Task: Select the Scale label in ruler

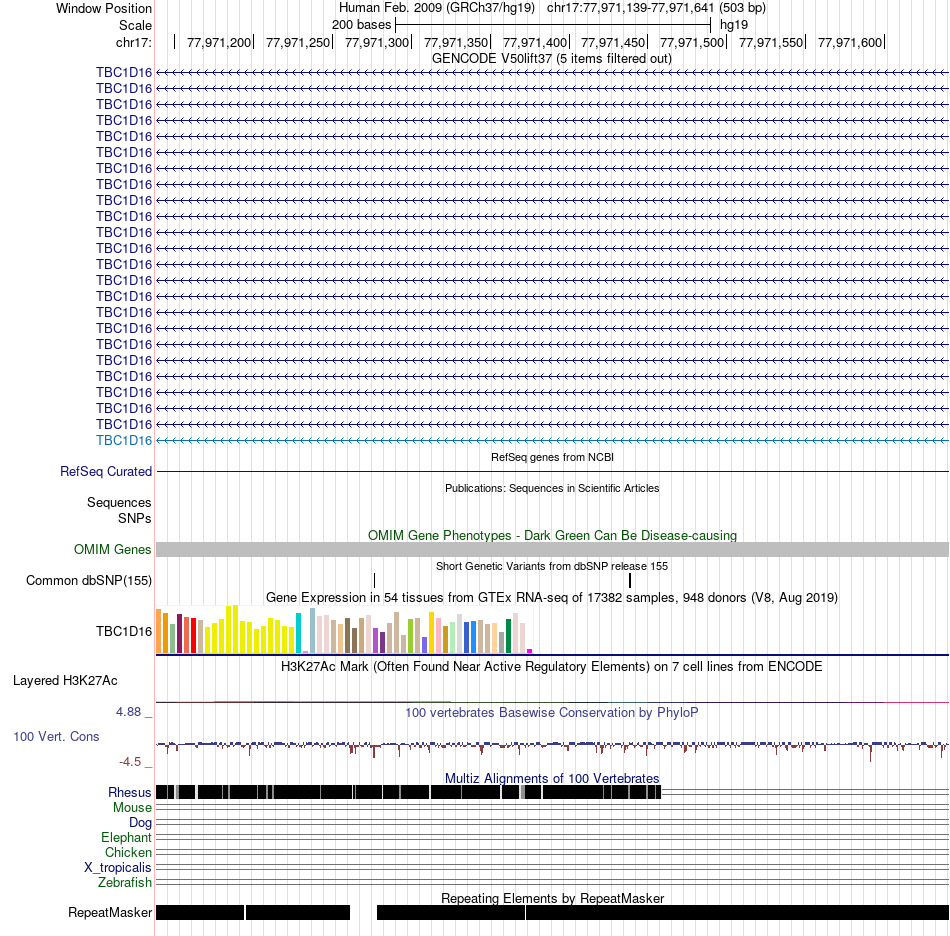Action: (x=135, y=25)
